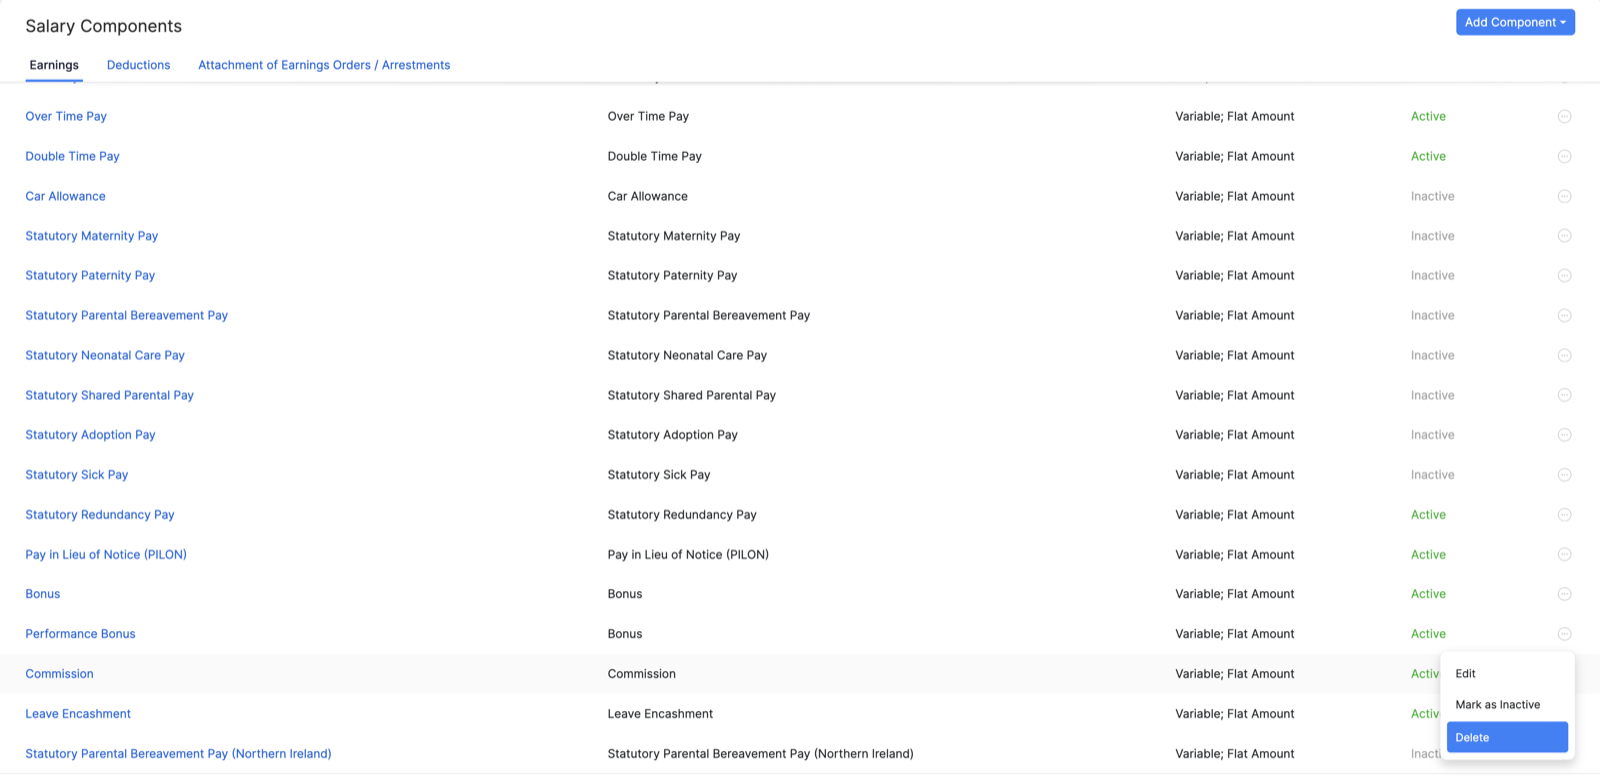Screen dimensions: 1600x780
Task: Expand the Add Component dropdown
Action: coord(1515,22)
